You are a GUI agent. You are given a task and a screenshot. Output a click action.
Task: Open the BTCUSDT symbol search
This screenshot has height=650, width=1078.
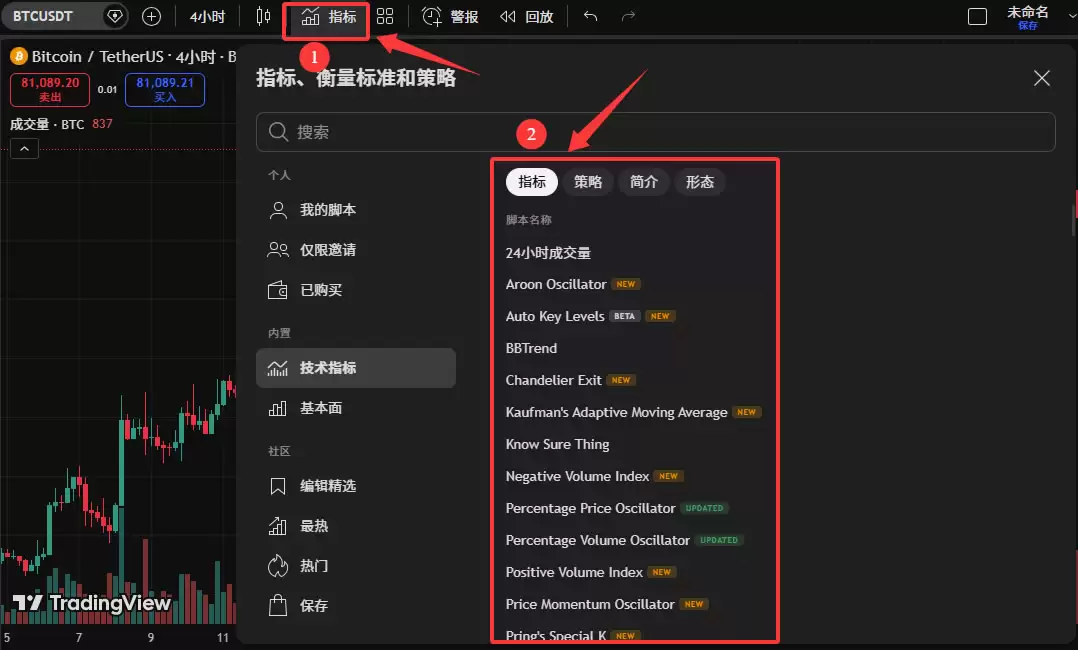coord(43,17)
